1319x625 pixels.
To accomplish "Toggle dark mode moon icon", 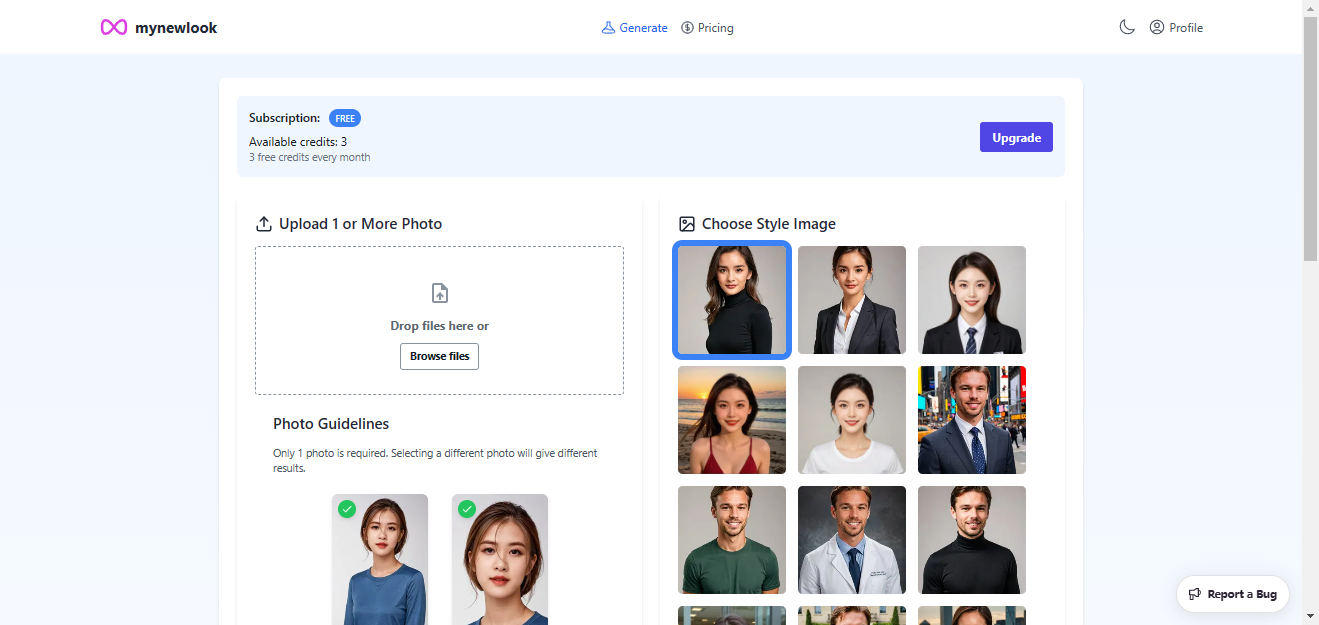I will click(x=1127, y=28).
